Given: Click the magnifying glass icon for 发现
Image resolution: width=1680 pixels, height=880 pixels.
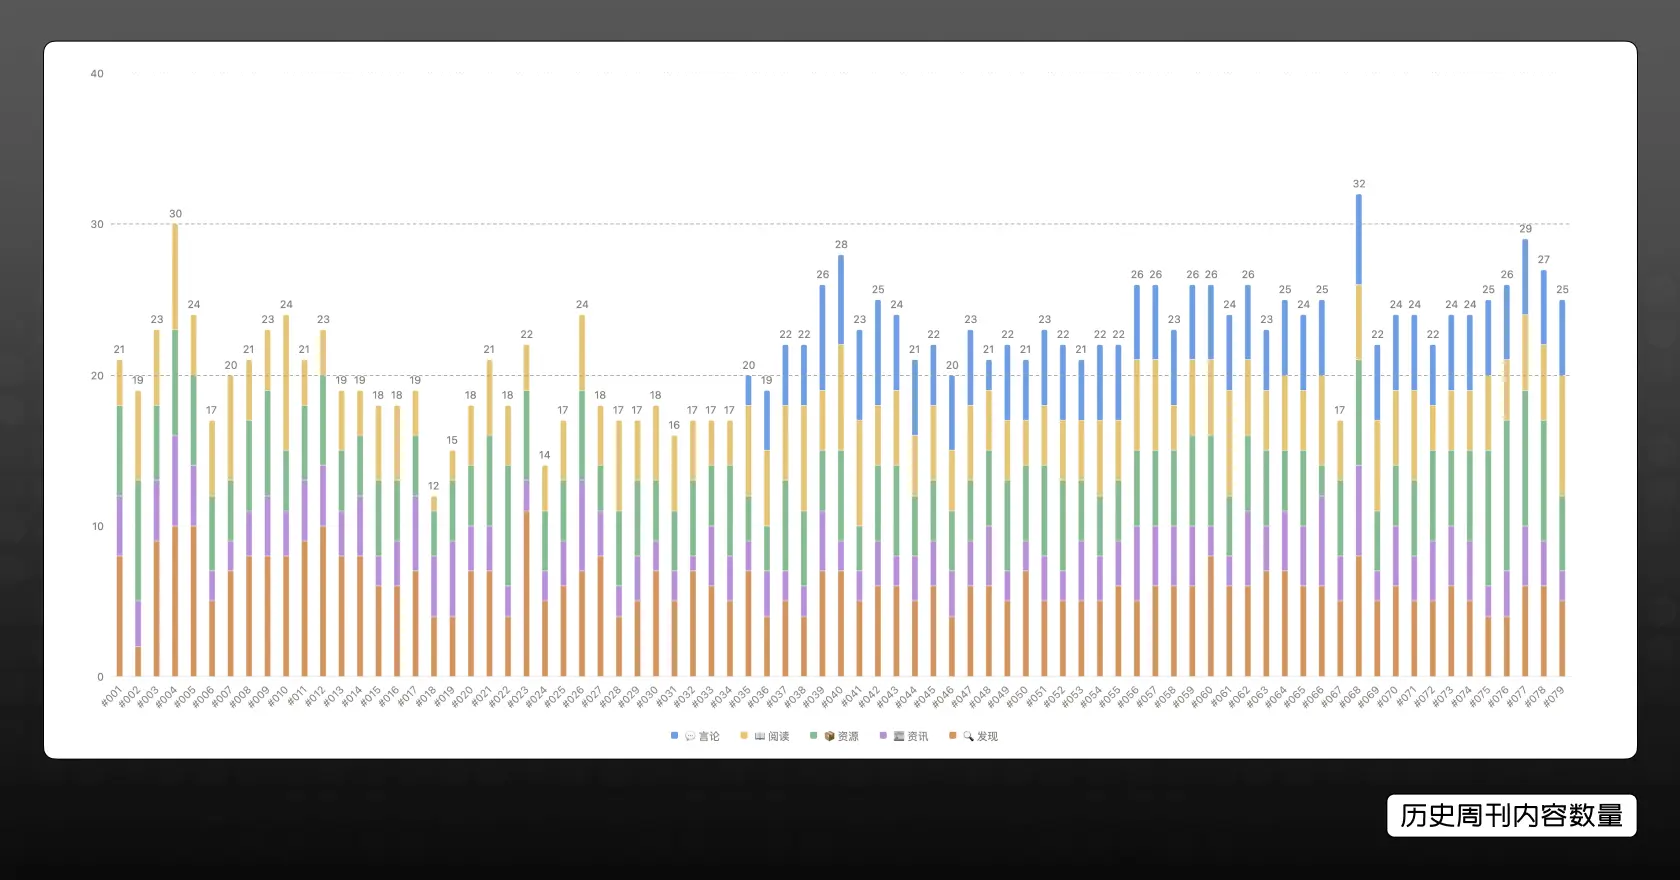Looking at the screenshot, I should coord(968,736).
